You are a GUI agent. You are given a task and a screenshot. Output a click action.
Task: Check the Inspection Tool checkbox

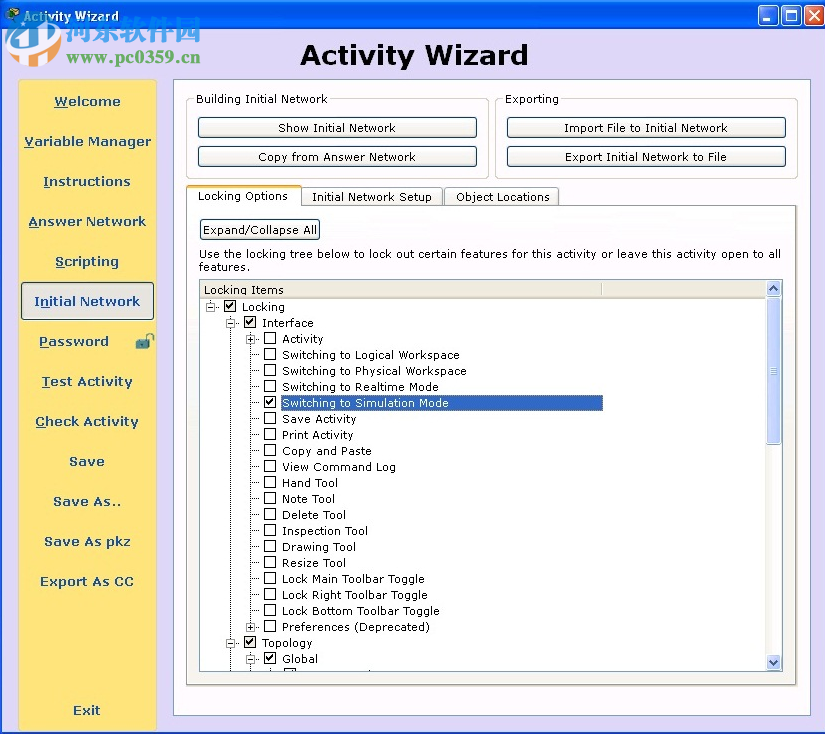point(270,530)
